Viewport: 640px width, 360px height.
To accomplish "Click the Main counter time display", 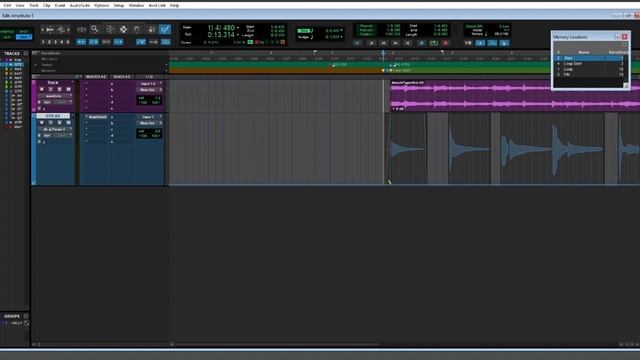I will pos(221,28).
